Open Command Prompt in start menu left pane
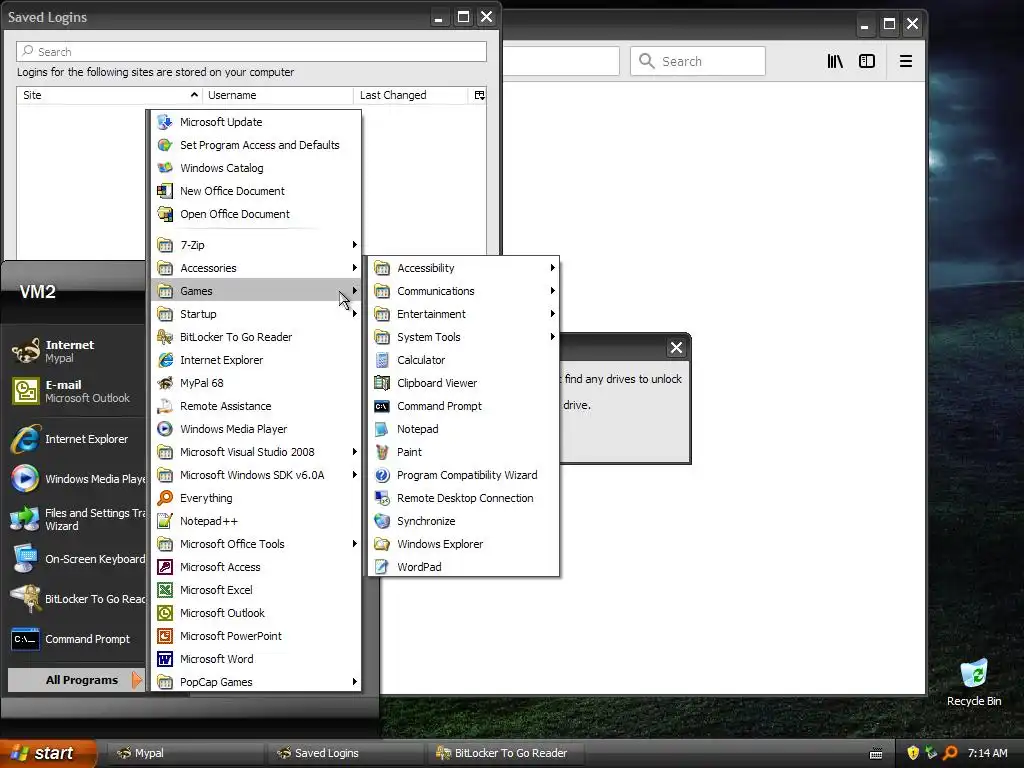The height and width of the screenshot is (768, 1024). pos(75,639)
